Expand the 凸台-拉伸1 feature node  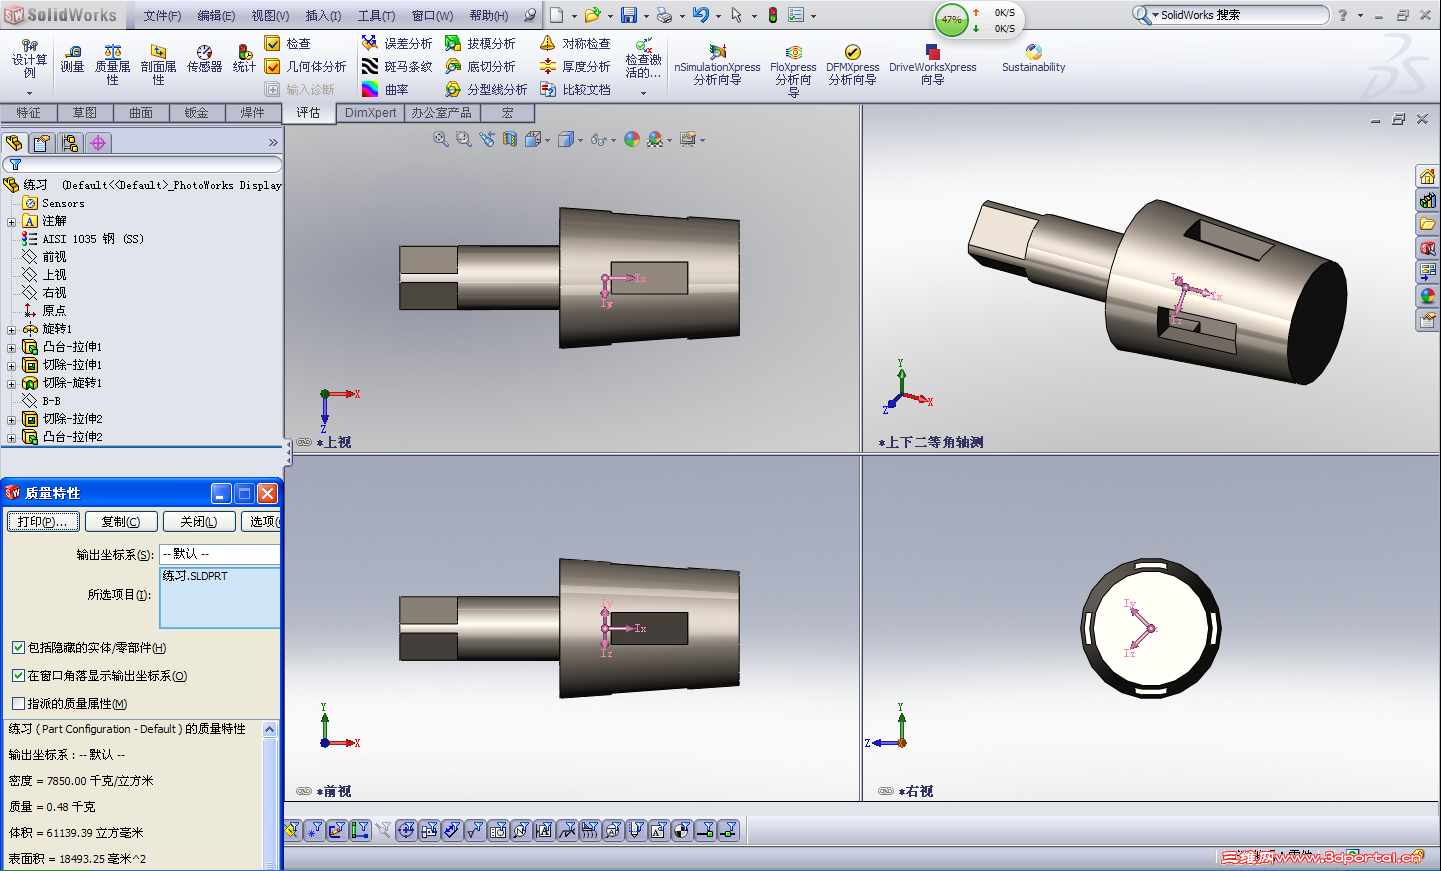point(11,348)
